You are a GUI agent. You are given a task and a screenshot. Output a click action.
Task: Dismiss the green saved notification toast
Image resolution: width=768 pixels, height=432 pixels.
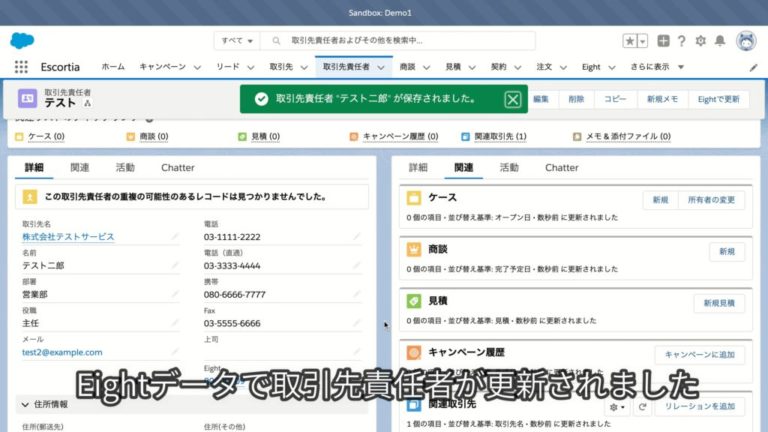point(512,99)
